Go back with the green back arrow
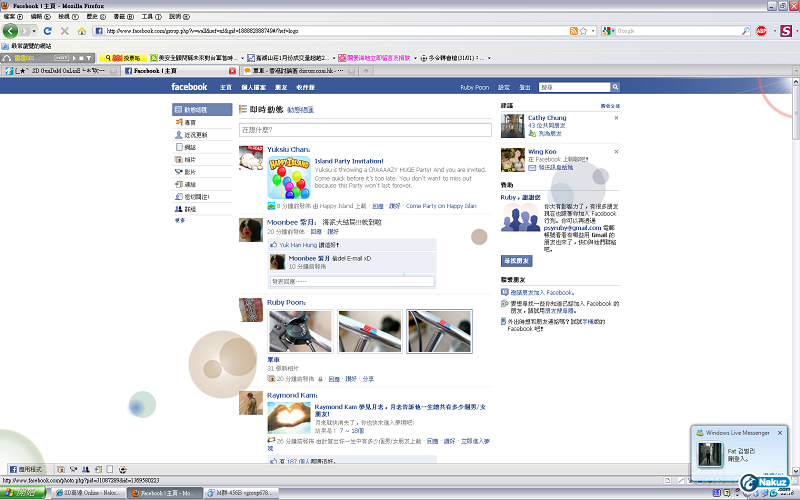 coord(10,31)
